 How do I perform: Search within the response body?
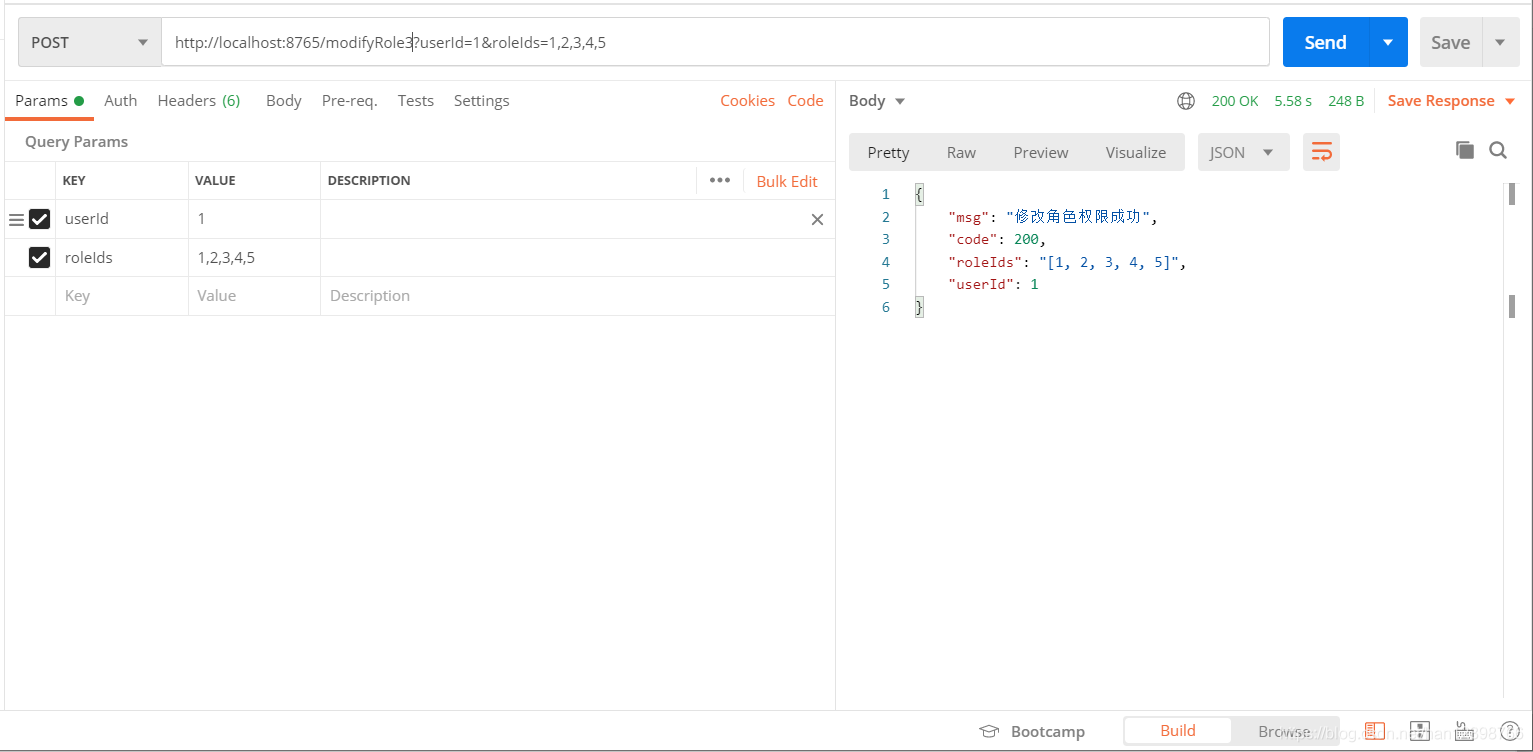tap(1498, 150)
